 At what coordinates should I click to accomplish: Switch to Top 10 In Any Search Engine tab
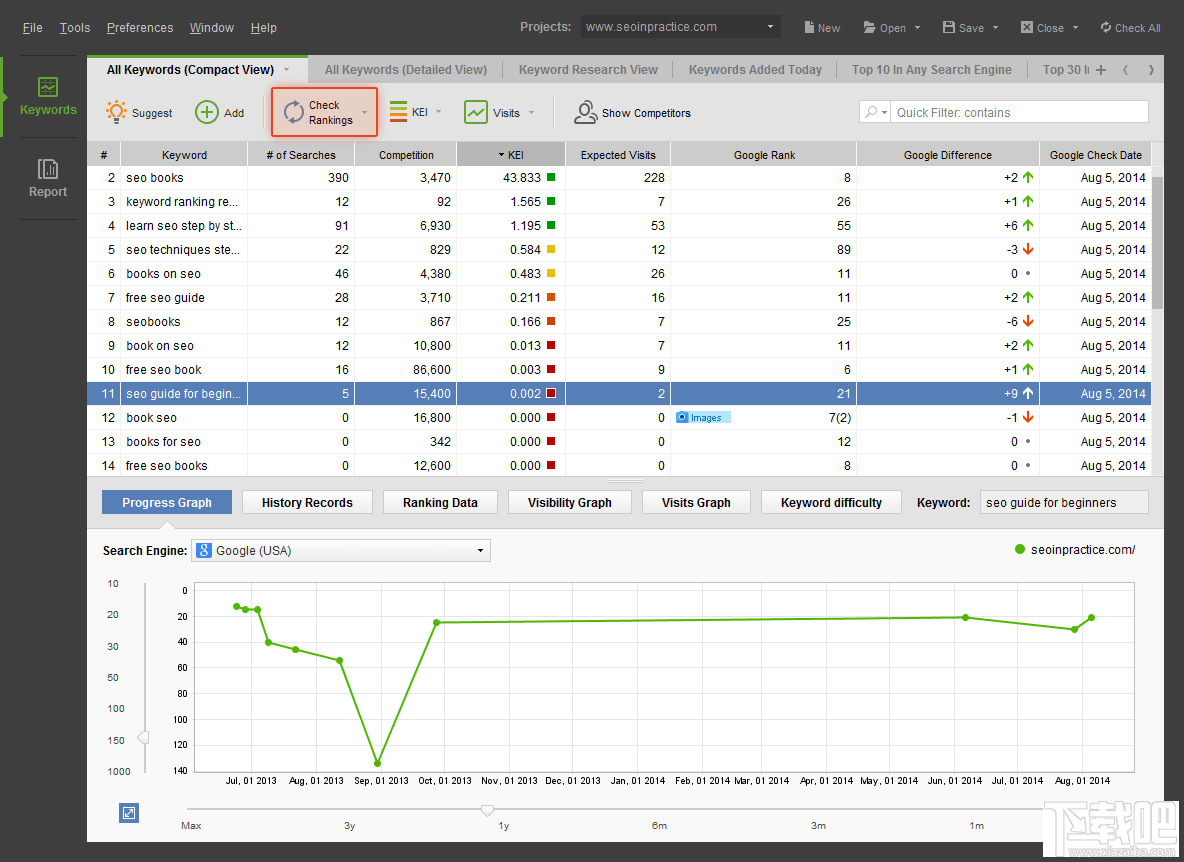point(932,69)
